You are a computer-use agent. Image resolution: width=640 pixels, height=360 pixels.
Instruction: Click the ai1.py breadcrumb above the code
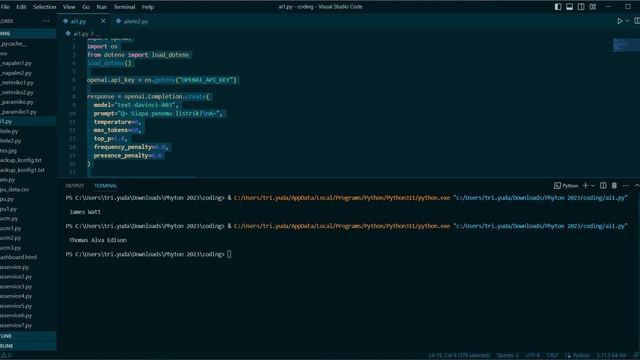tap(80, 34)
